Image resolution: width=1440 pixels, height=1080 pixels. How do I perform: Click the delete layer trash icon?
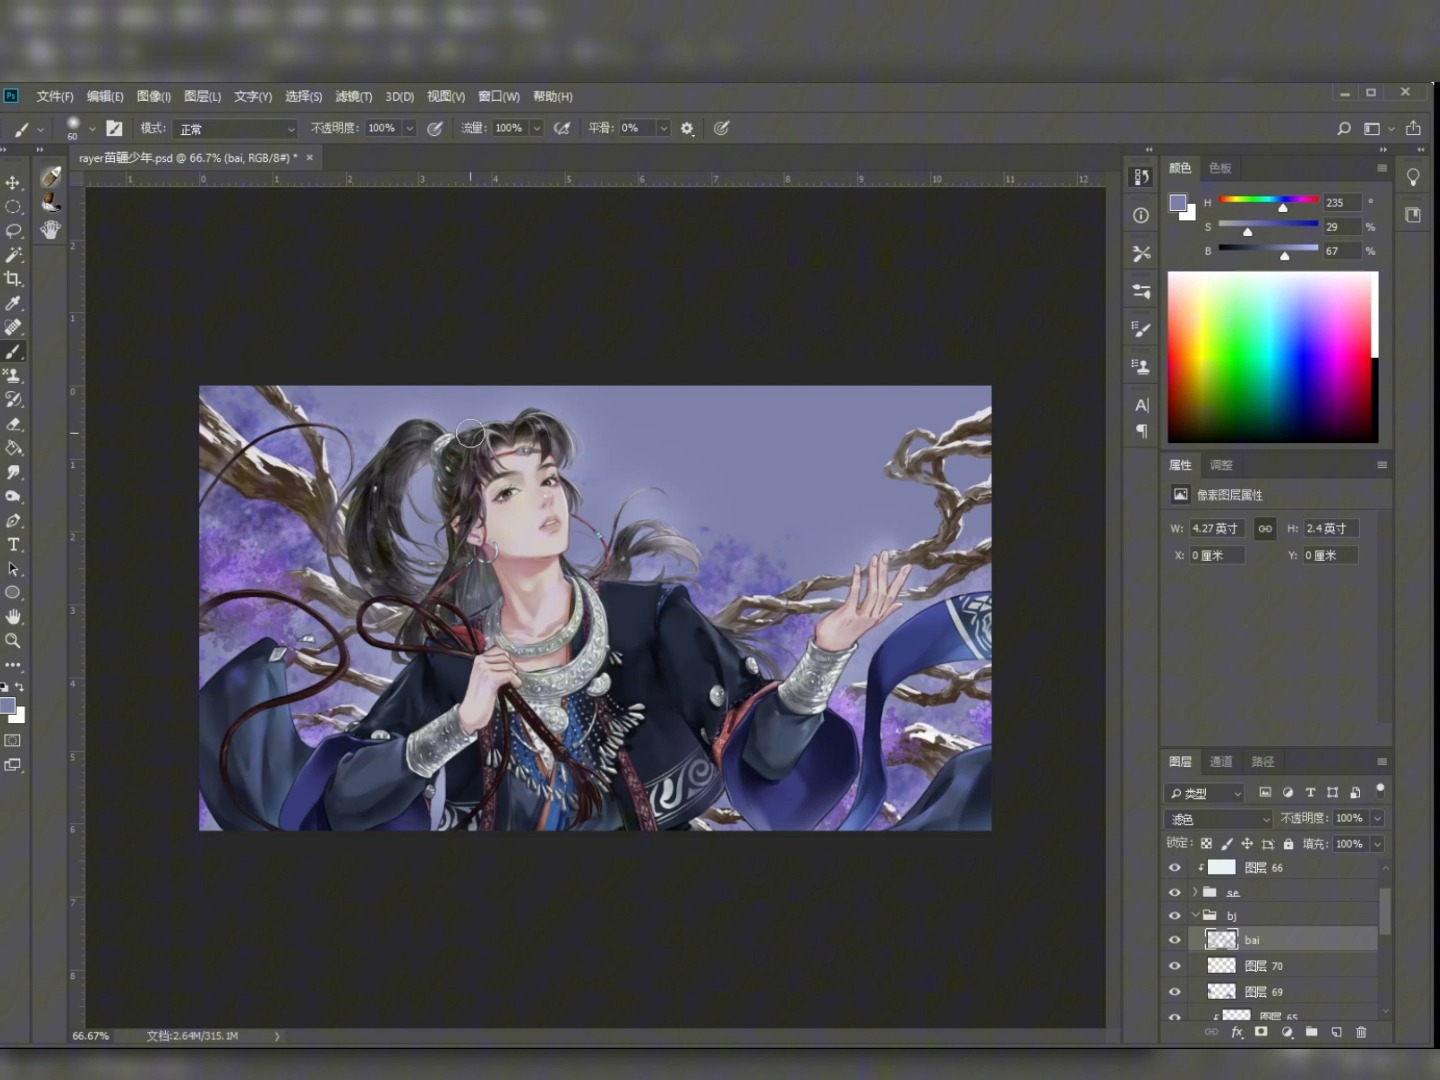pyautogui.click(x=1361, y=1032)
